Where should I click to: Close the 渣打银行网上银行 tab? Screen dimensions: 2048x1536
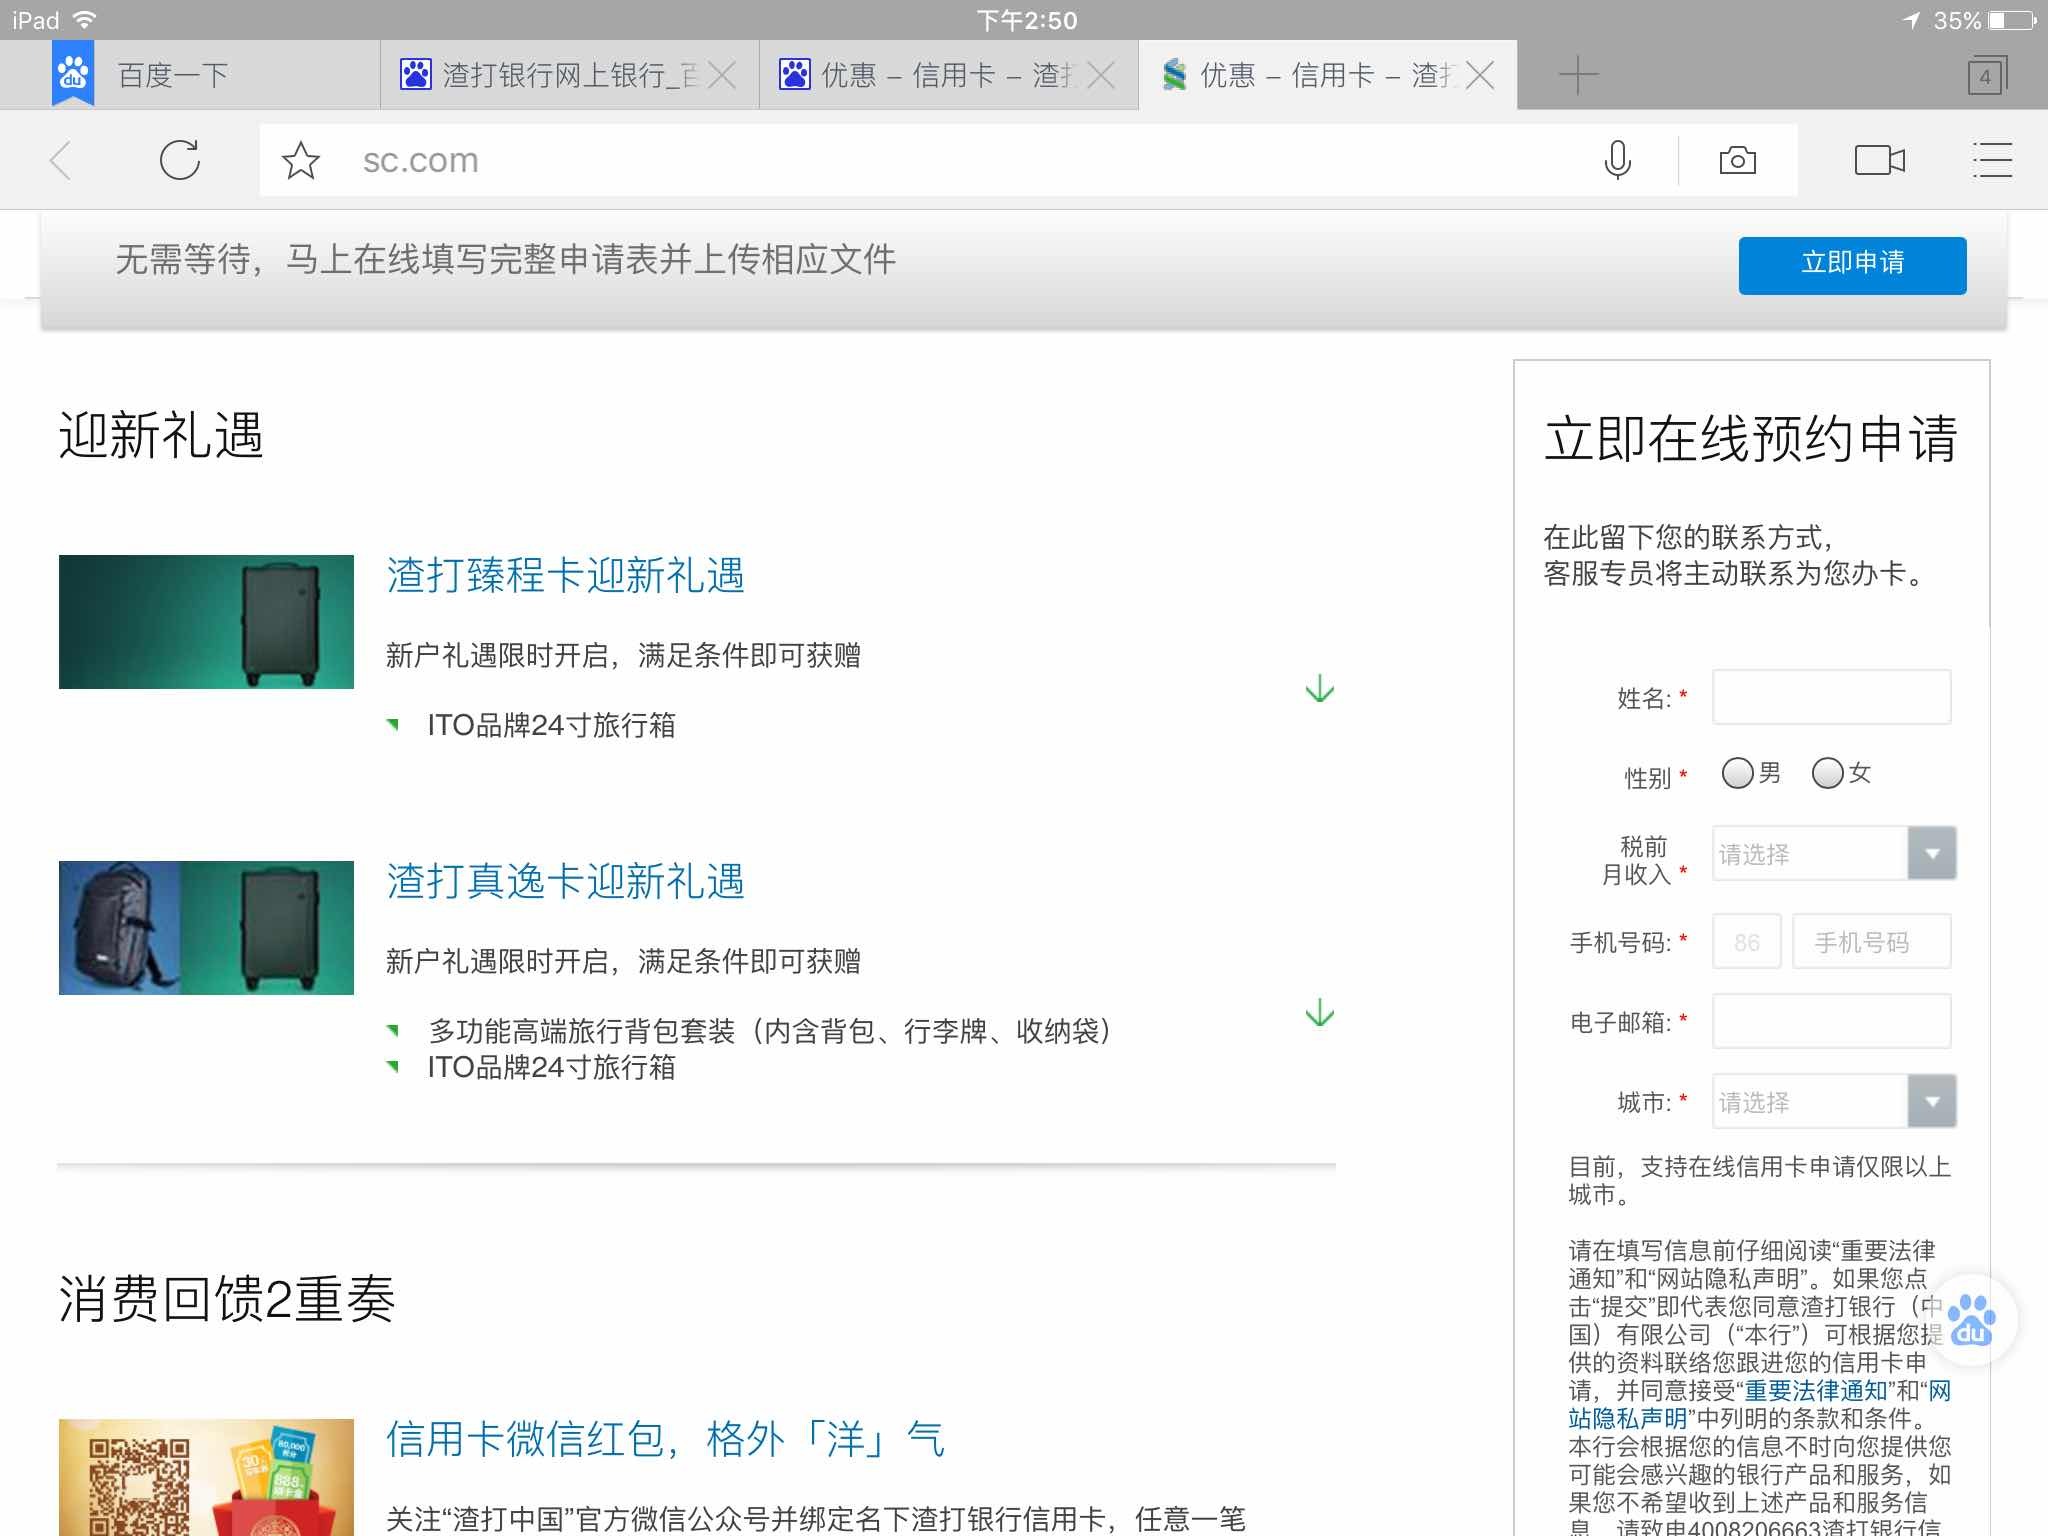coord(722,75)
